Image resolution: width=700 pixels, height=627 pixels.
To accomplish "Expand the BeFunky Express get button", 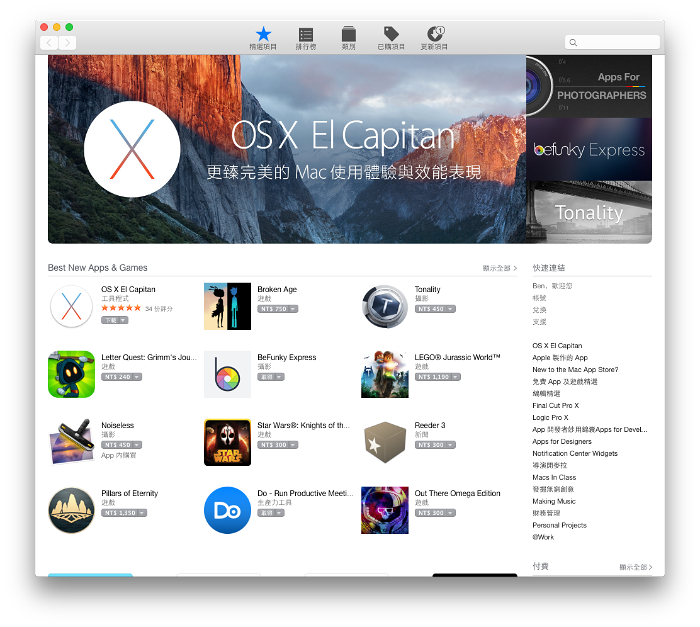I will click(x=271, y=377).
